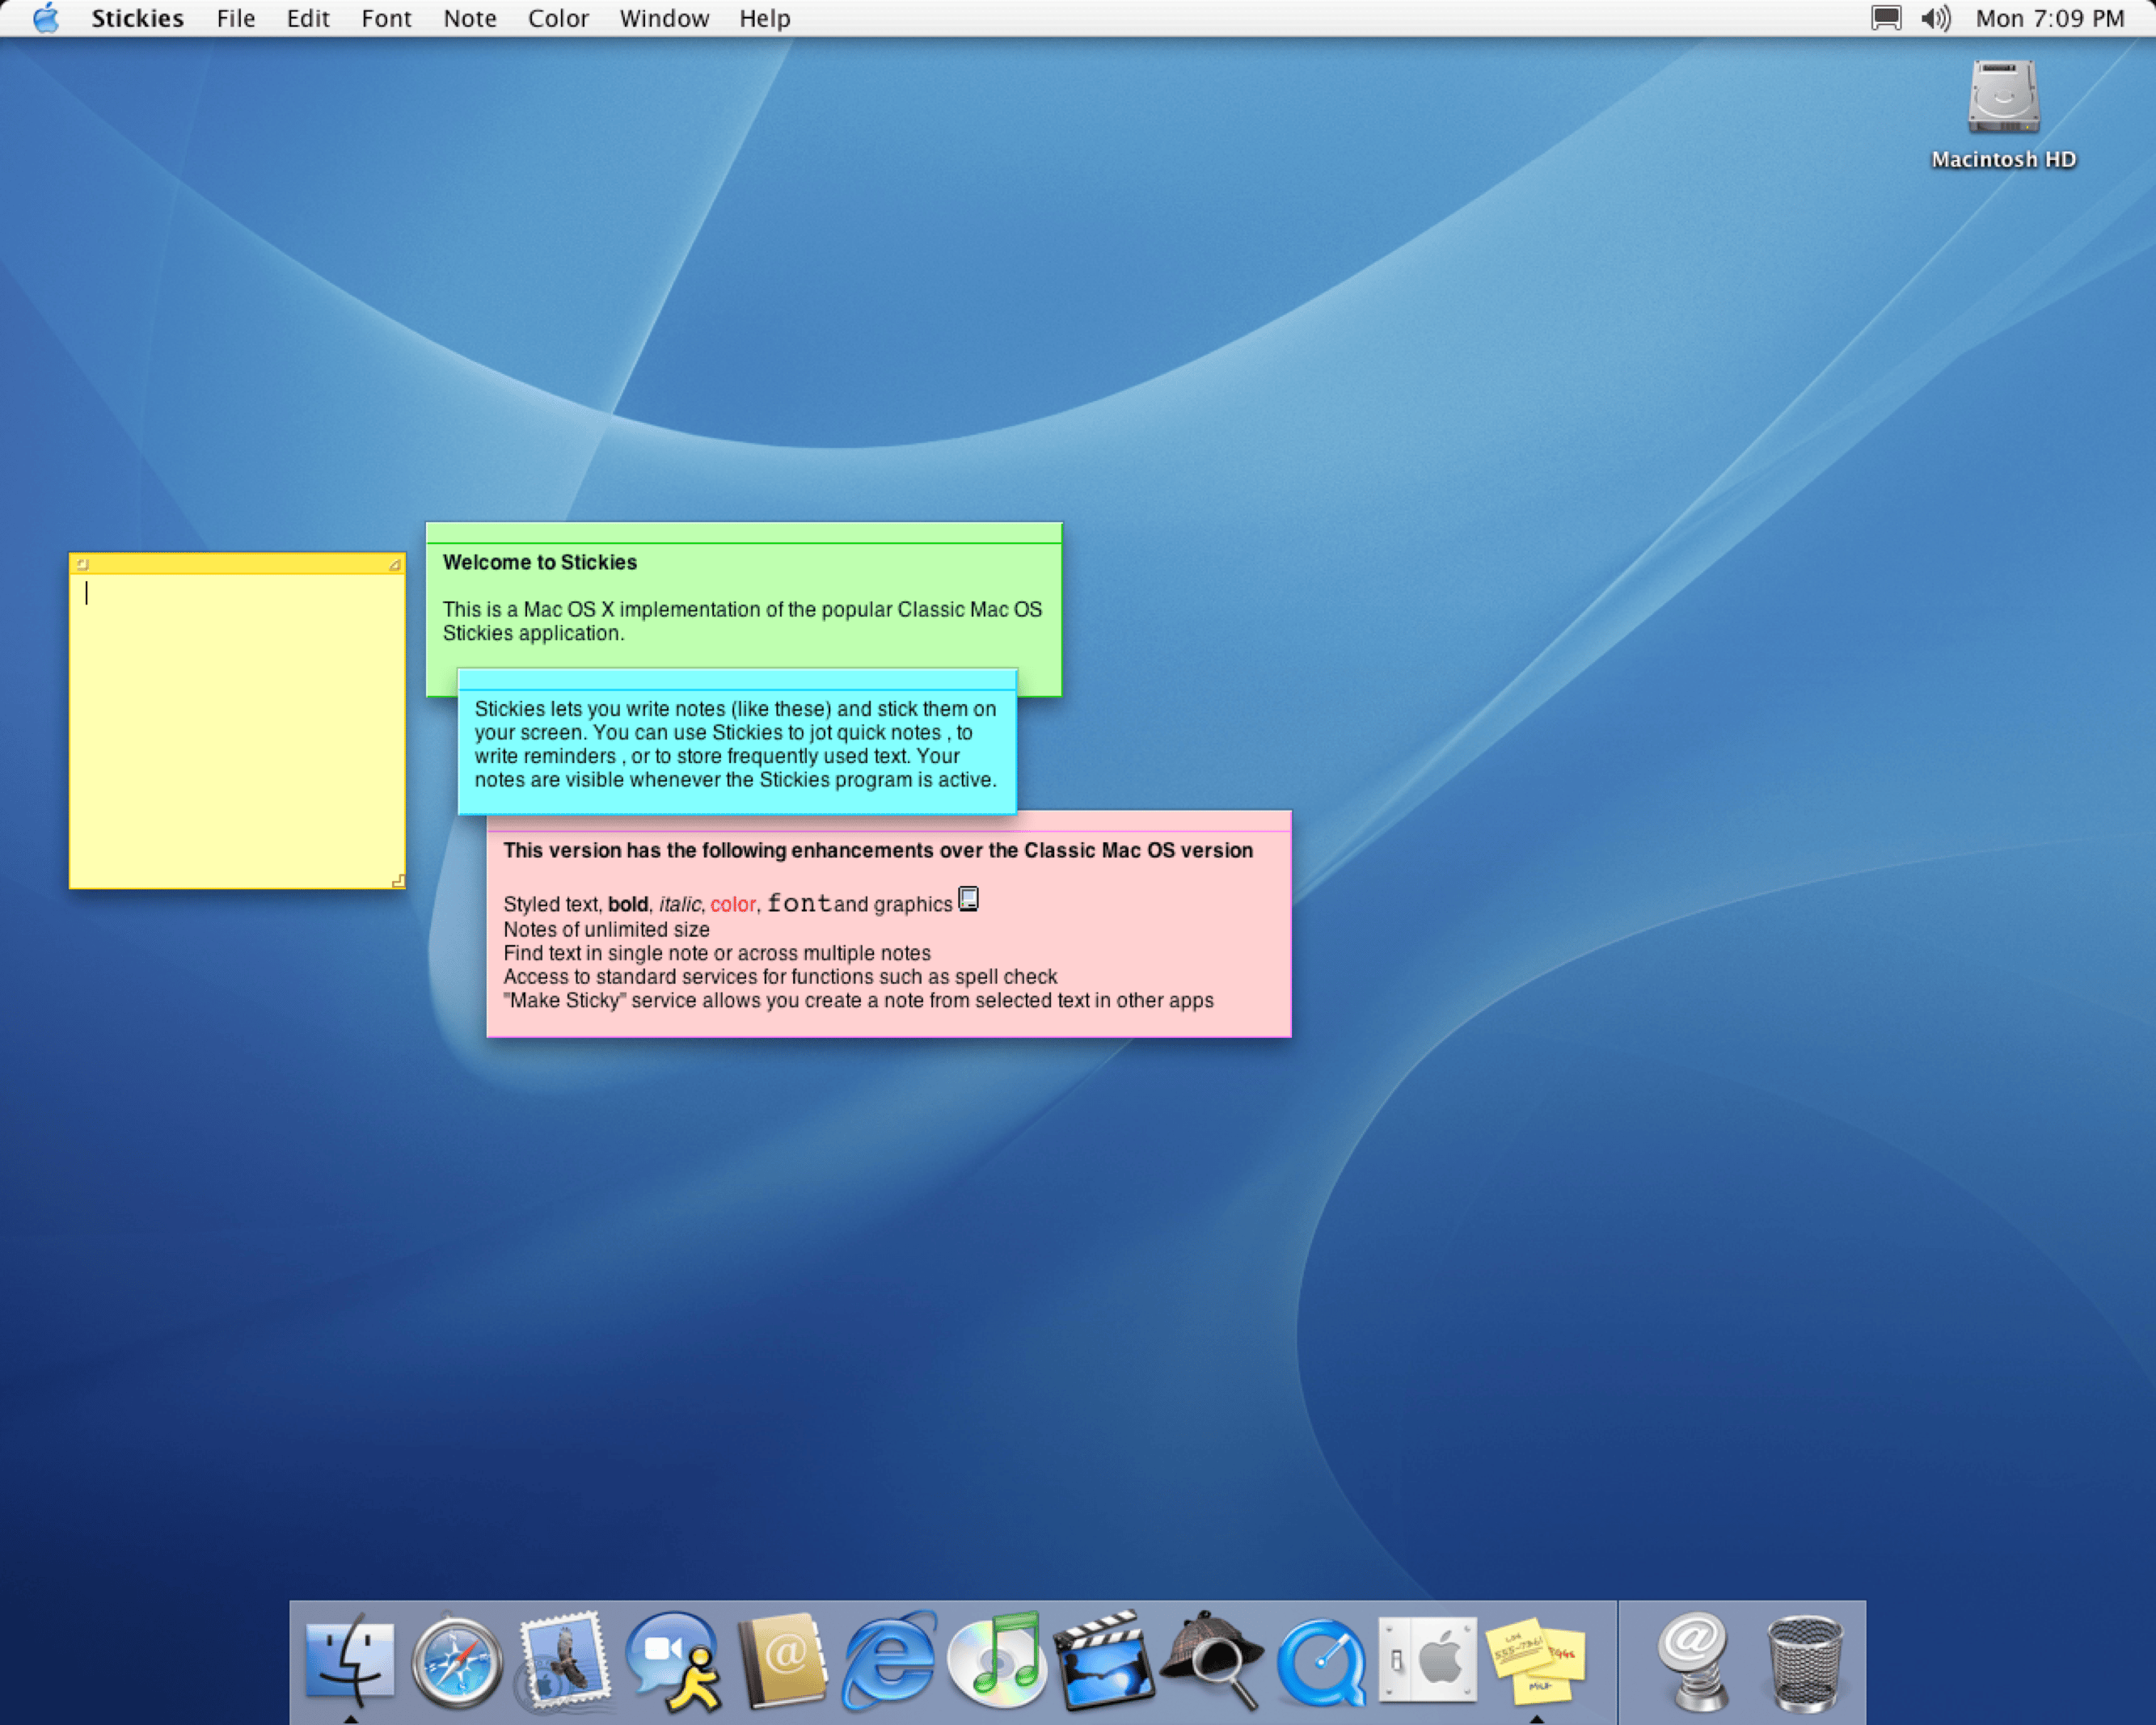Open the Color menu
This screenshot has width=2156, height=1725.
[558, 18]
